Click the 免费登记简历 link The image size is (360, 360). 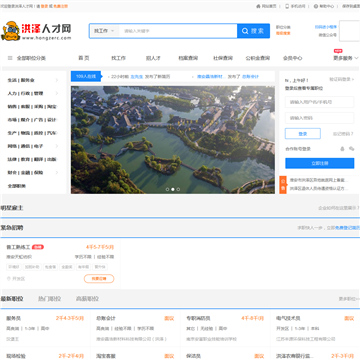[x=347, y=228]
